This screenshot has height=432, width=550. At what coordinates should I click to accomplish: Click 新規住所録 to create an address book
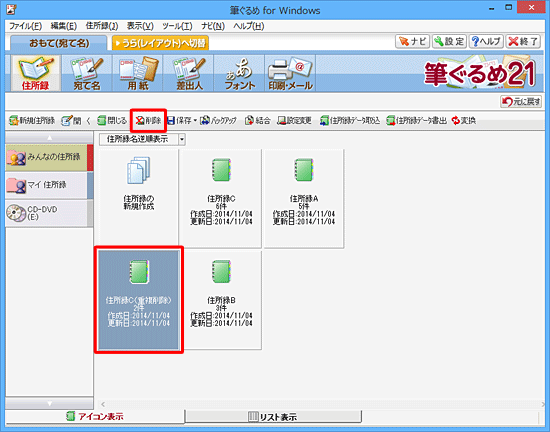(x=32, y=121)
